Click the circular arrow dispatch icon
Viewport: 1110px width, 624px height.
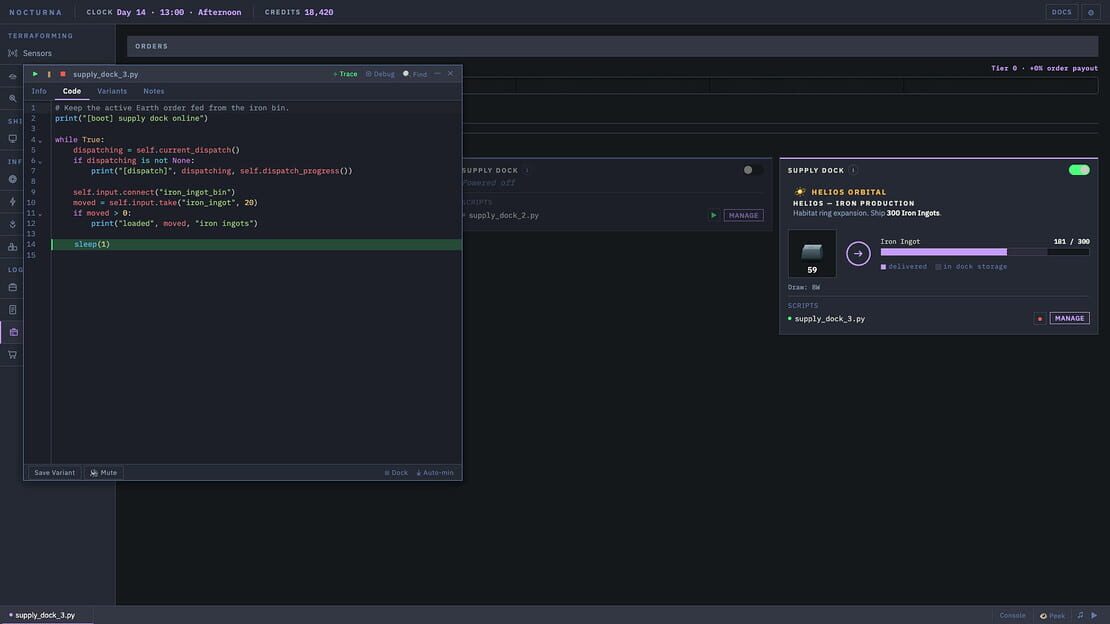[x=858, y=253]
